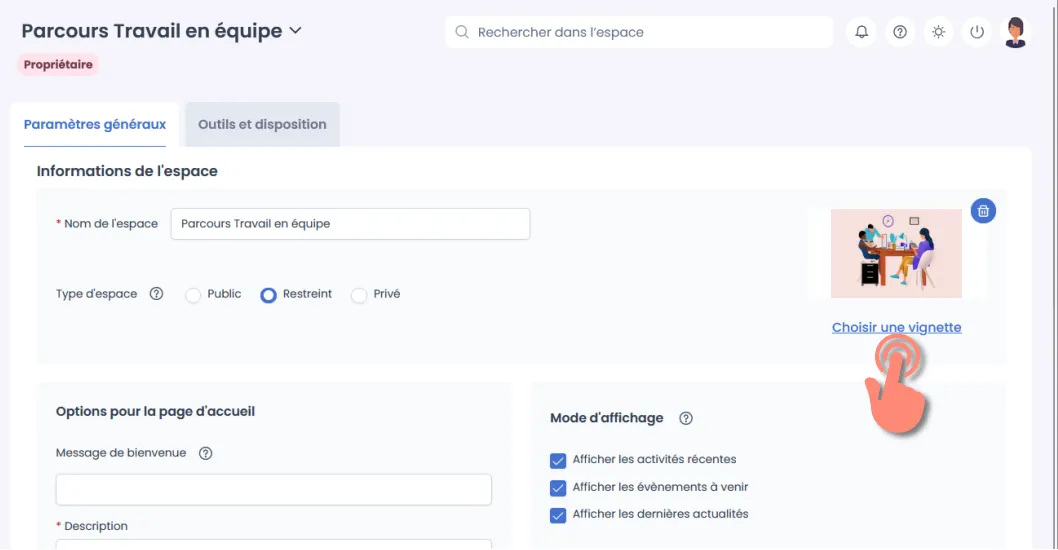Screen dimensions: 1058x550
Task: Select the Public space type
Action: (193, 295)
